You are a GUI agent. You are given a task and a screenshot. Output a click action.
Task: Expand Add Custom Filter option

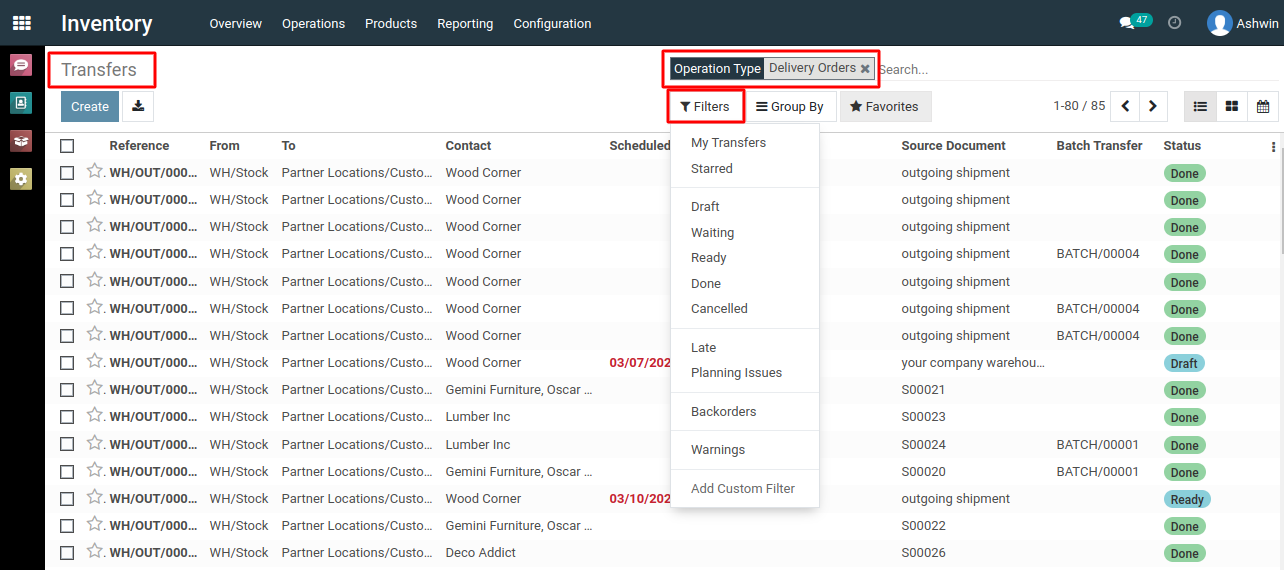(x=743, y=489)
